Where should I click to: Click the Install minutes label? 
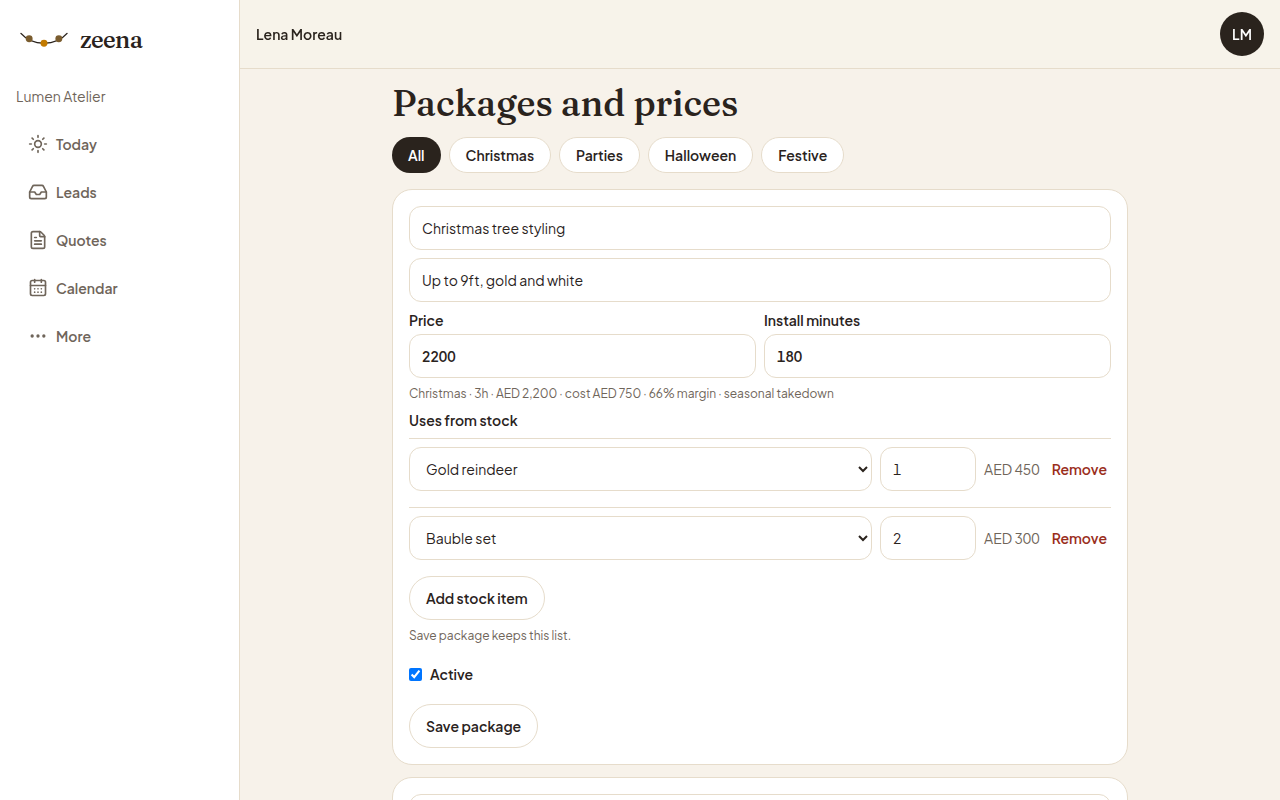812,321
